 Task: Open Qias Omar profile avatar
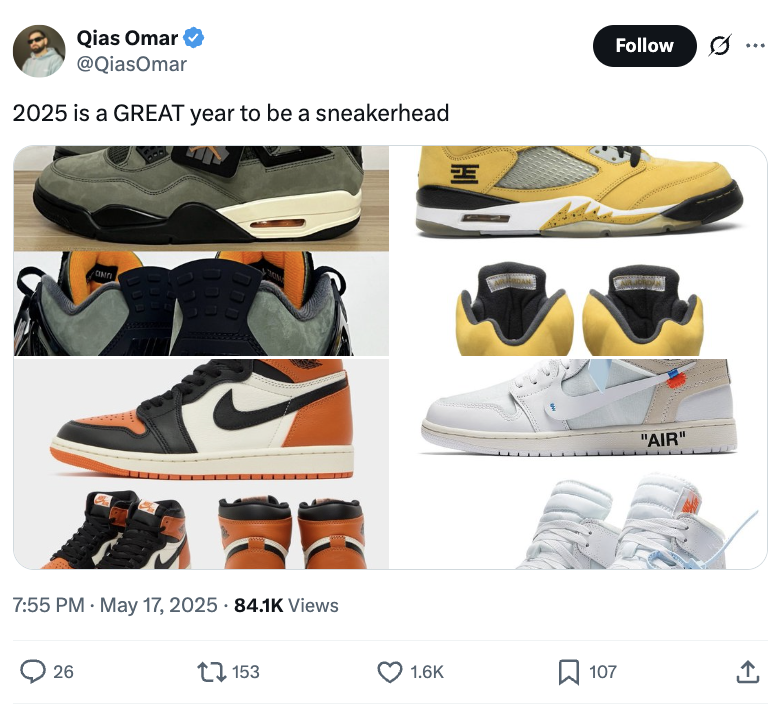(x=39, y=51)
